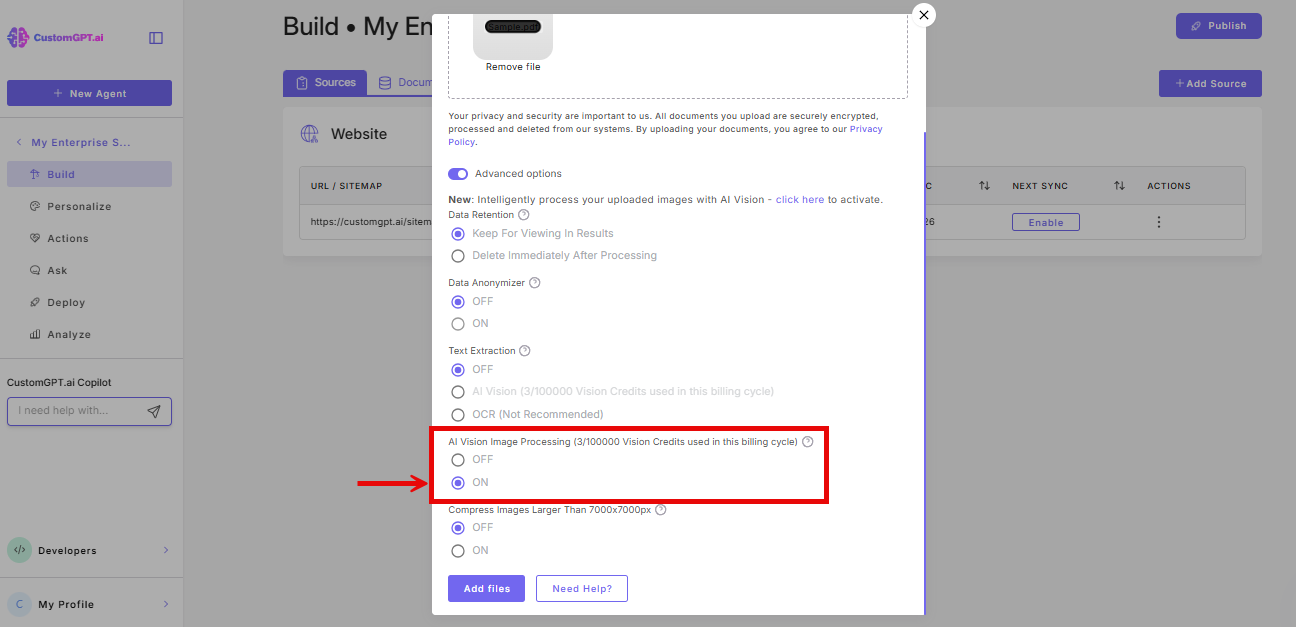Open the Analyze menu item
The width and height of the screenshot is (1296, 627).
click(x=89, y=334)
